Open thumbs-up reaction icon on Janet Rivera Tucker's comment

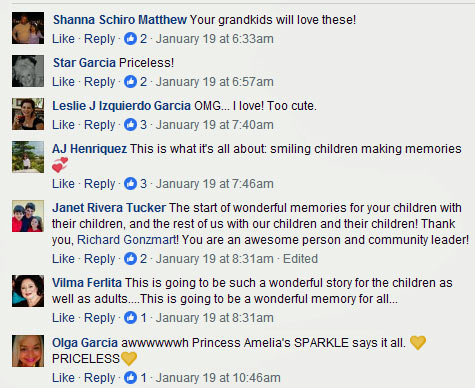(130, 259)
